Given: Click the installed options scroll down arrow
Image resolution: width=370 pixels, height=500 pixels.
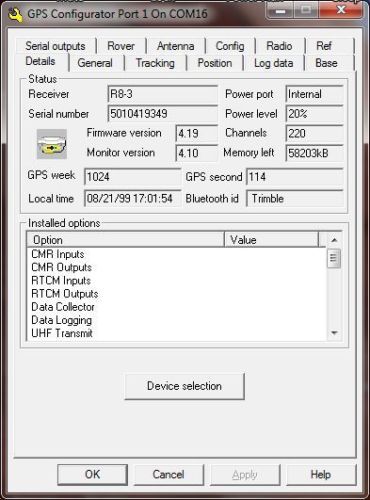Looking at the screenshot, I should point(334,333).
